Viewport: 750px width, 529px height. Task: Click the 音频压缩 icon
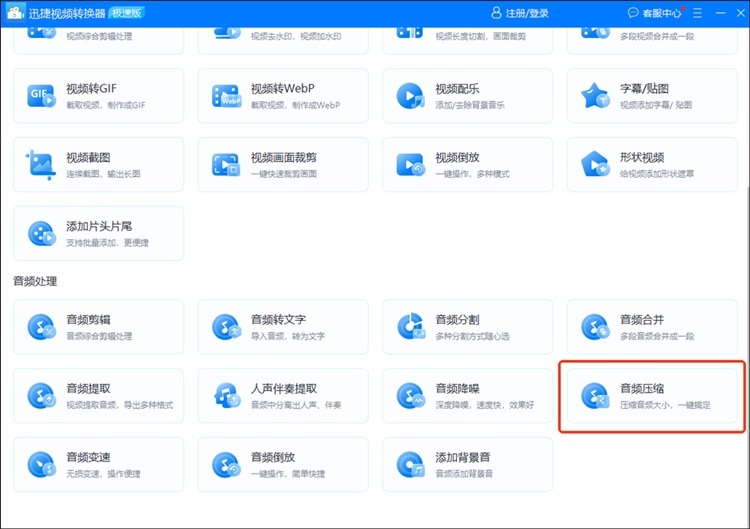tap(595, 396)
